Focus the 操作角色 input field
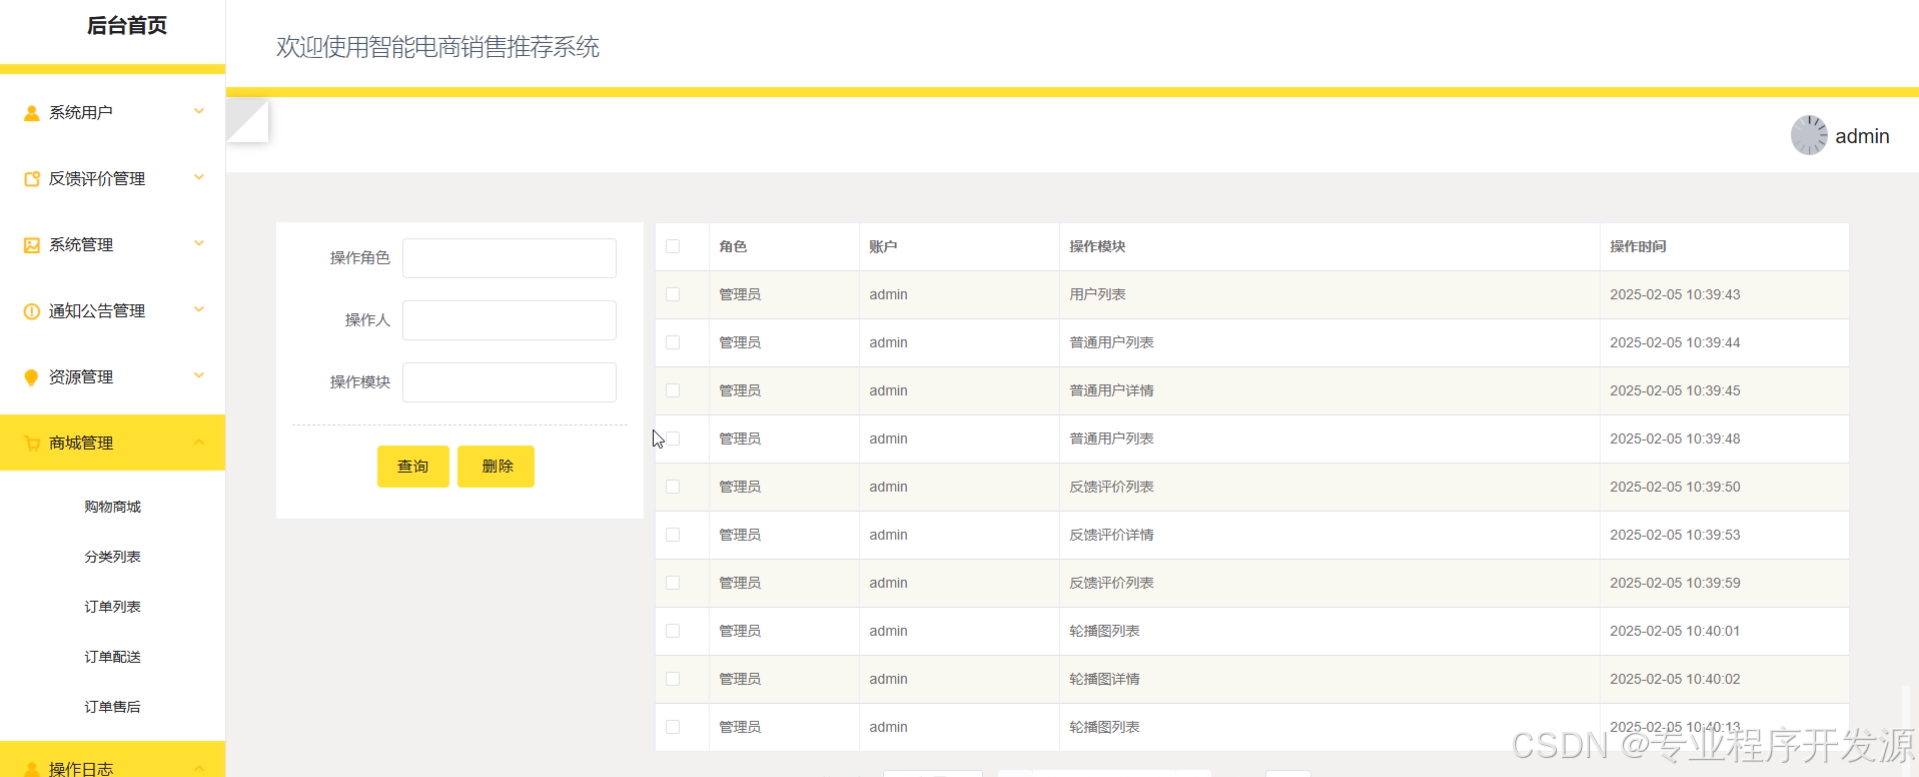1919x777 pixels. (509, 258)
